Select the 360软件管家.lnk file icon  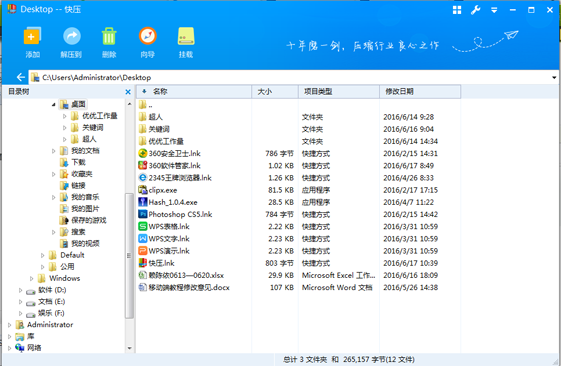(x=143, y=166)
